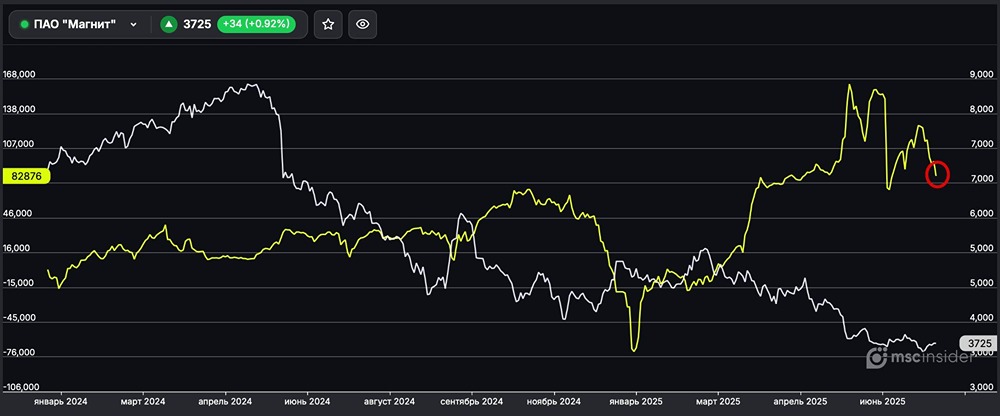Click the +34 (+0.92%) change badge
Image resolution: width=1000 pixels, height=416 pixels.
coord(256,25)
